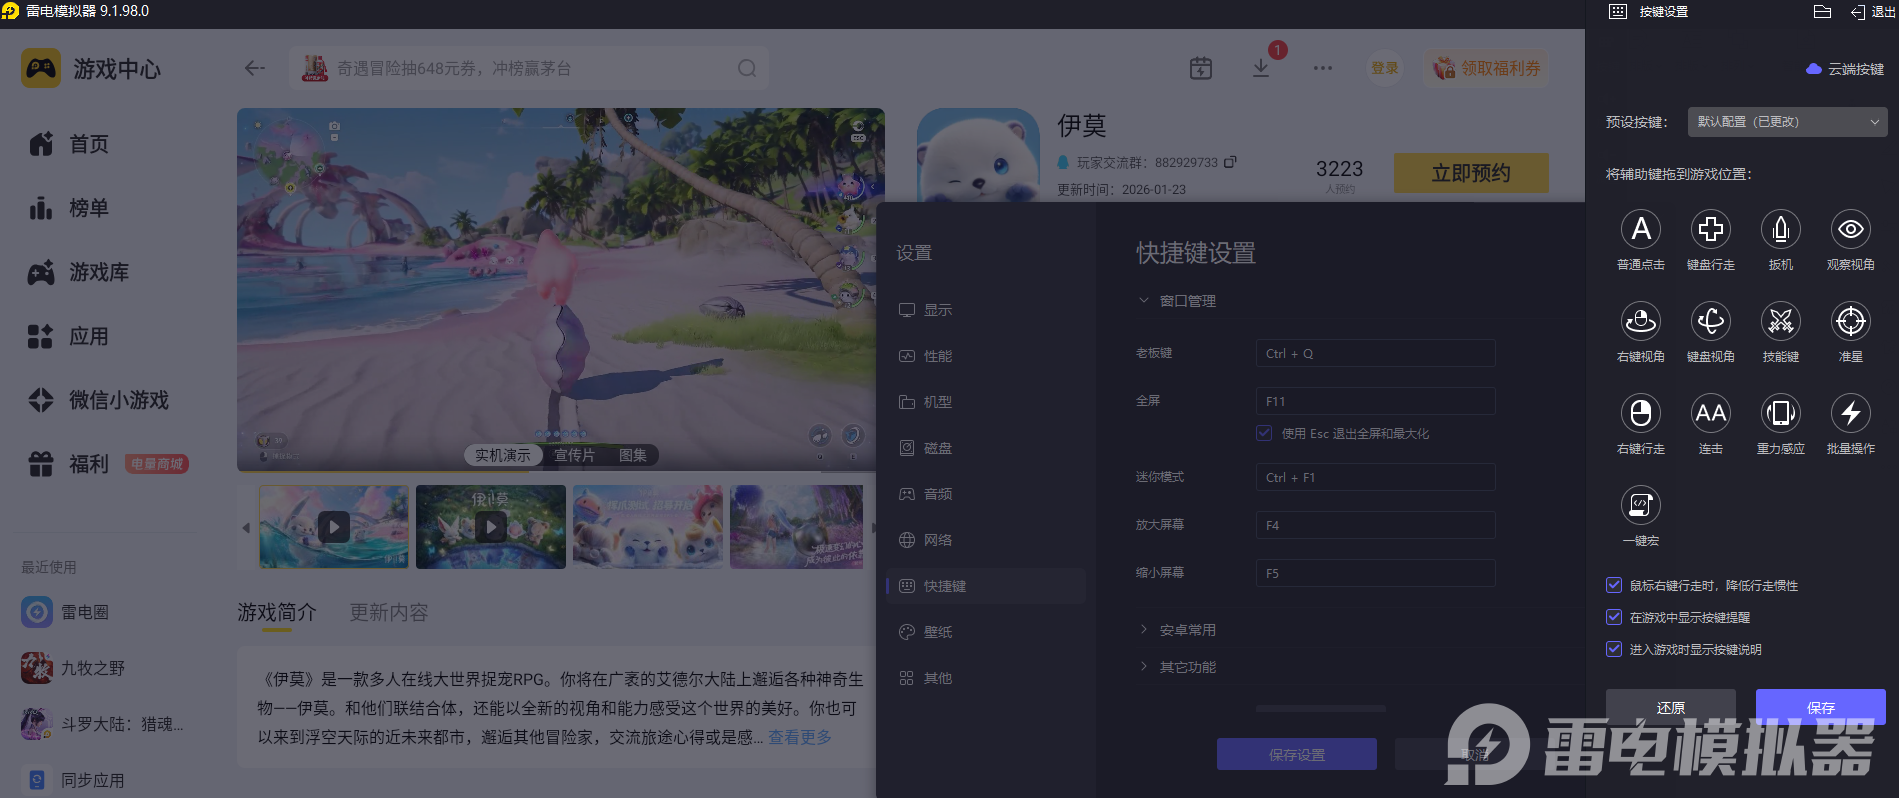Select the 普通点击 tap key icon

pyautogui.click(x=1640, y=230)
